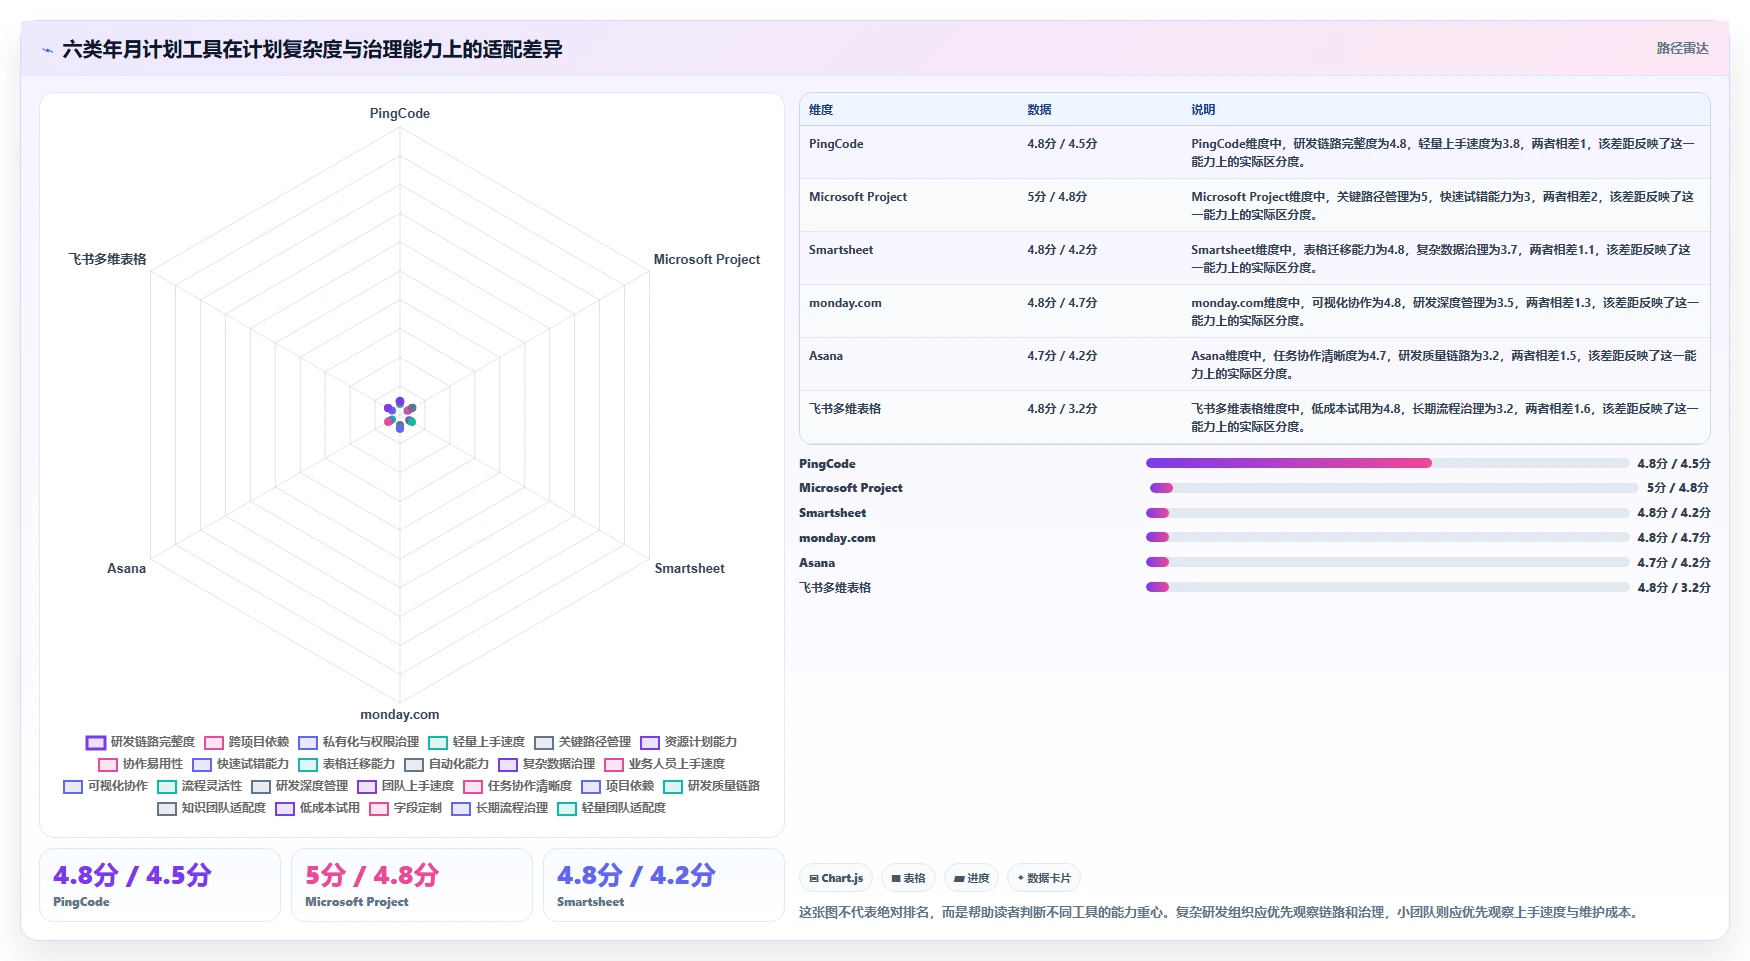Click the radar axis label Asana
This screenshot has width=1750, height=961.
pos(127,568)
